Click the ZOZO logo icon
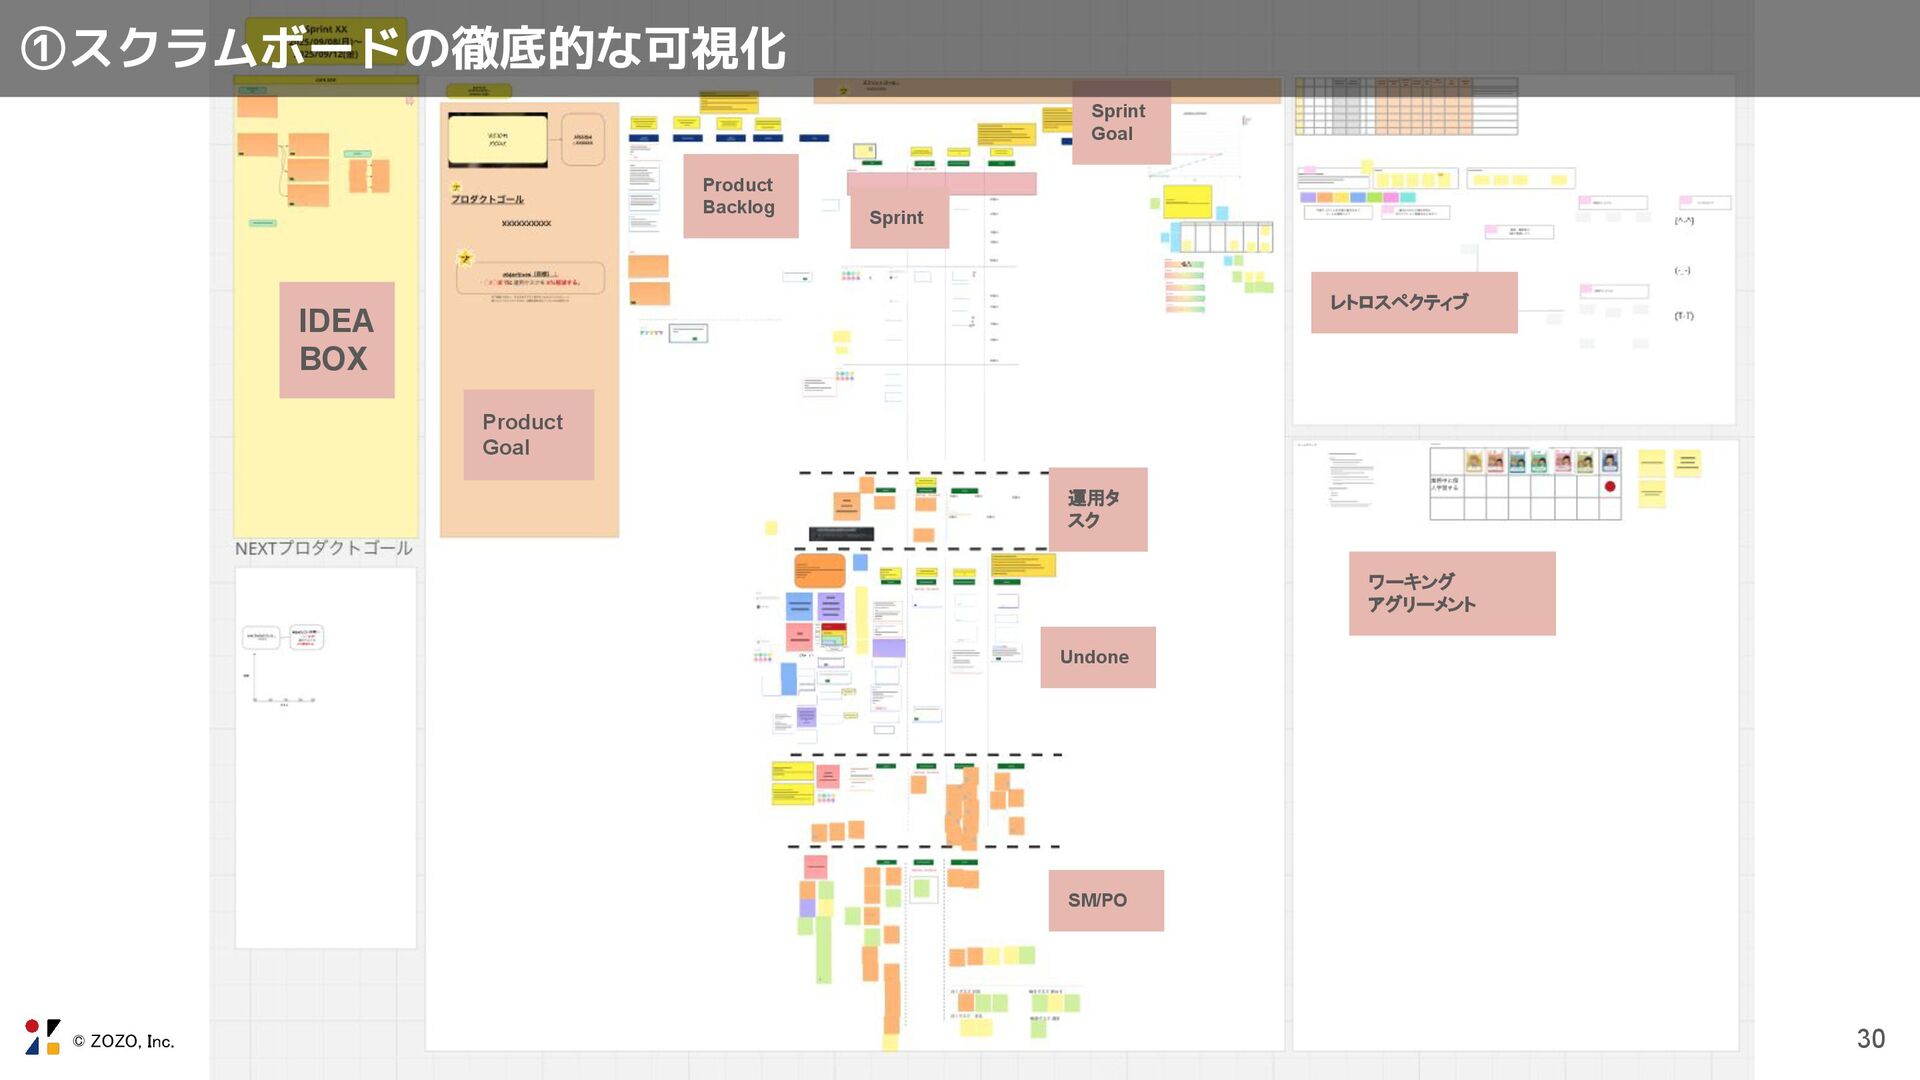The image size is (1920, 1080). point(43,1037)
